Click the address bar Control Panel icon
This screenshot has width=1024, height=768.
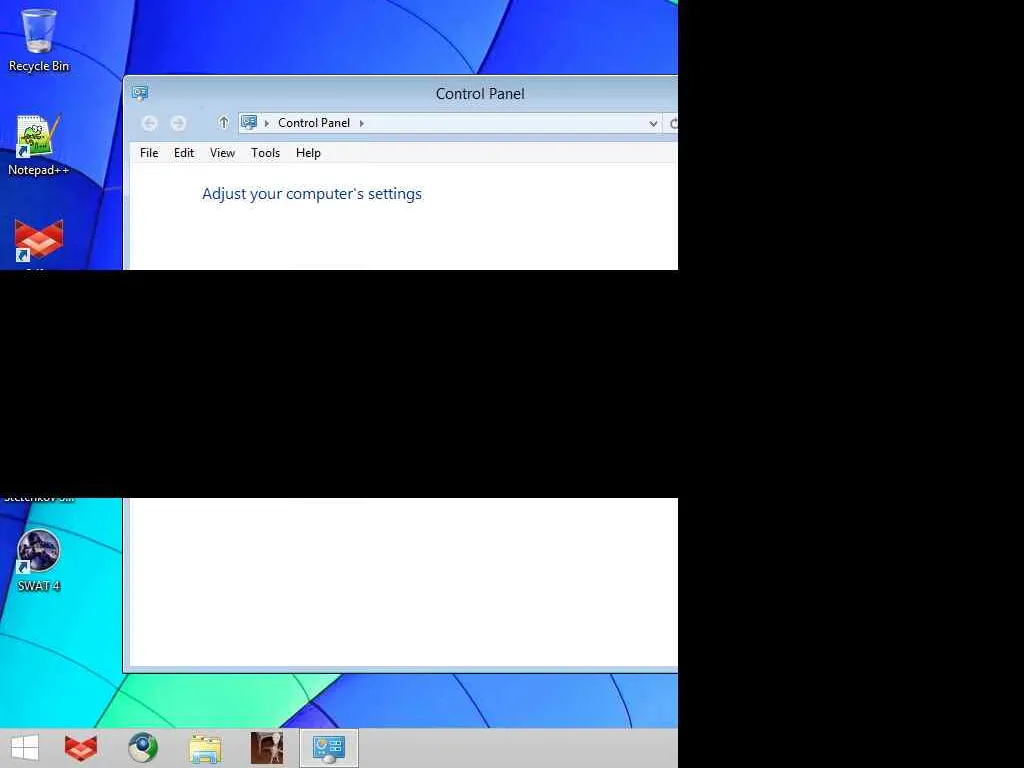point(249,122)
